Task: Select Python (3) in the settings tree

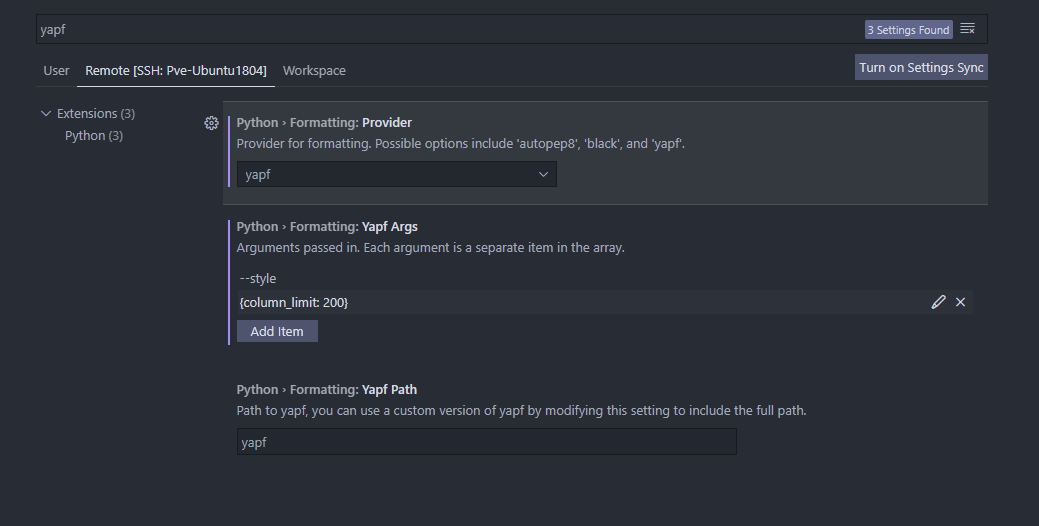Action: [94, 135]
